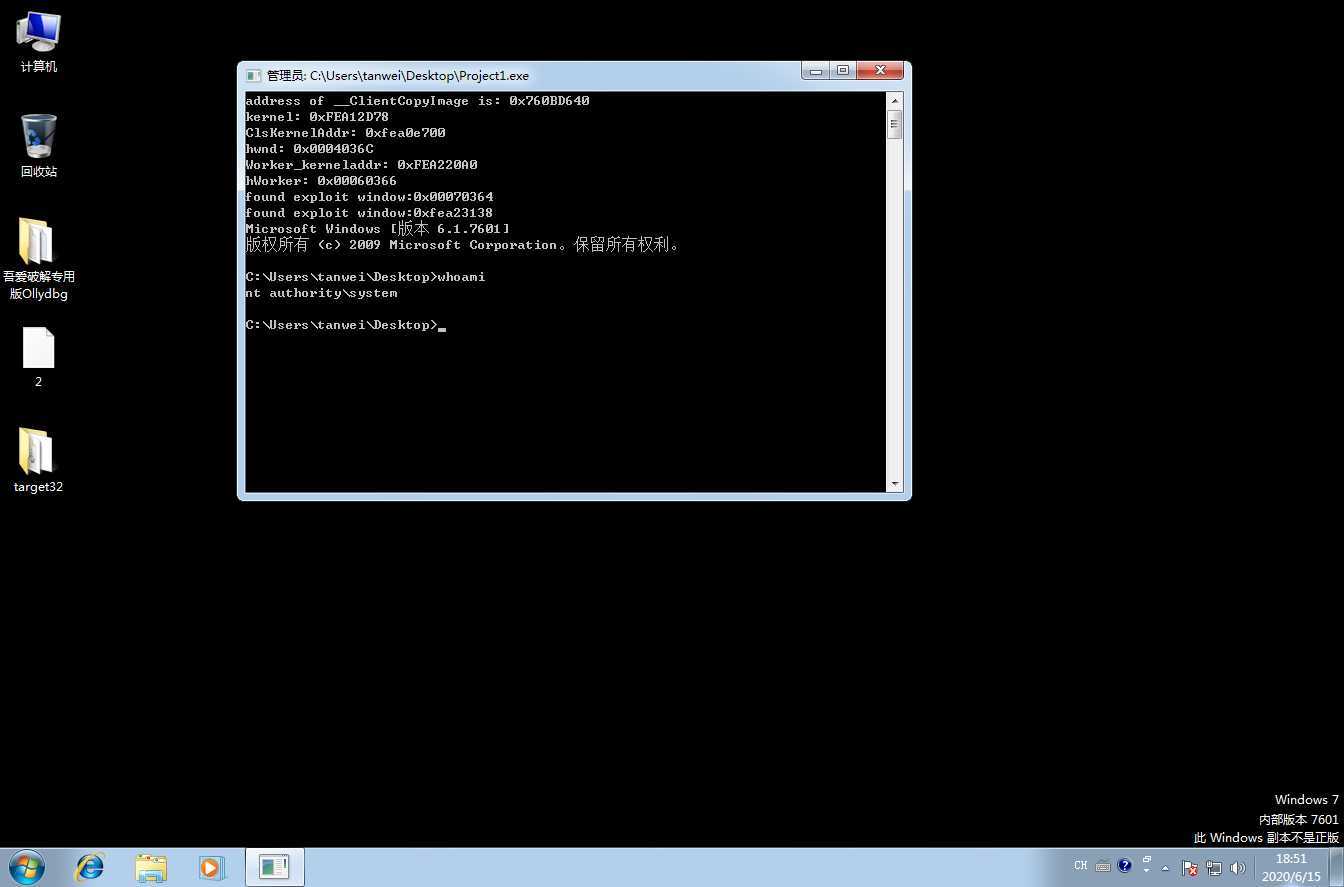Open Windows Explorer from taskbar

point(151,867)
